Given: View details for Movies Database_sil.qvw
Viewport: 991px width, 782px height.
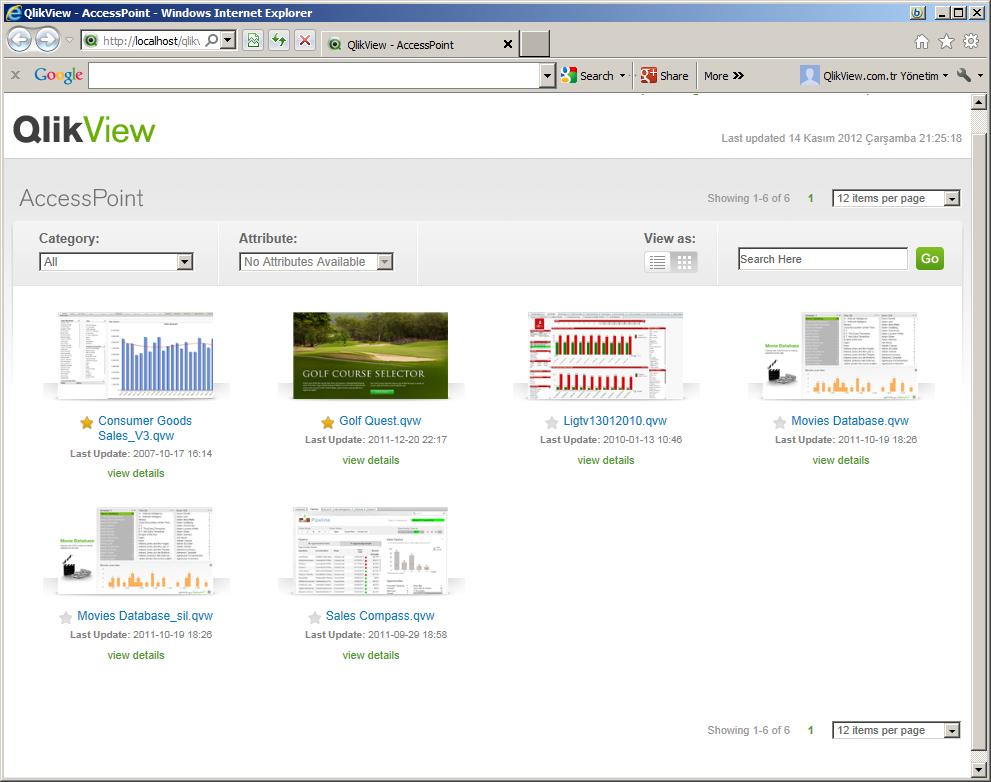Looking at the screenshot, I should tap(136, 655).
